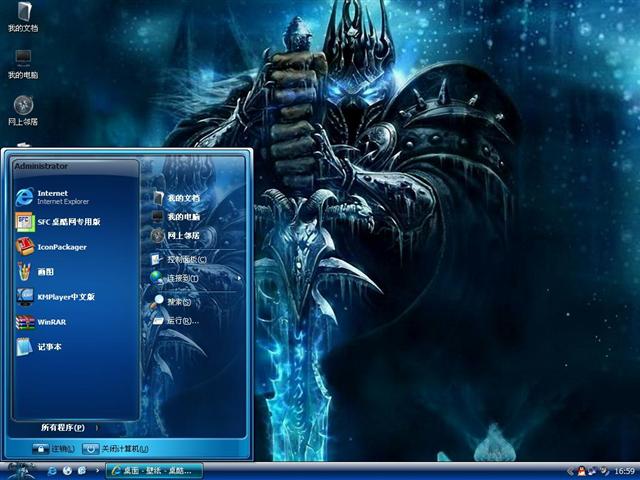Expand 所有程序(P) all programs
This screenshot has height=480, width=640.
click(x=69, y=428)
